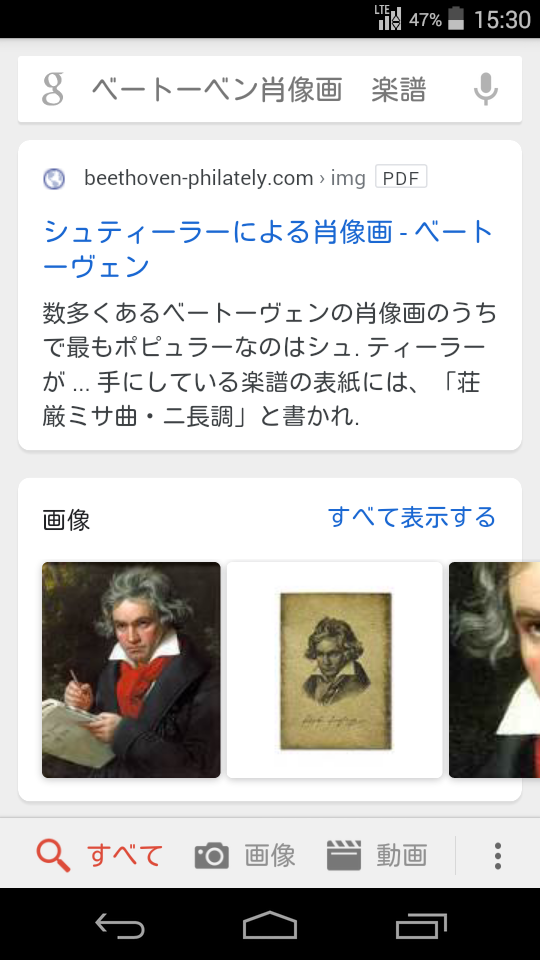Viewport: 540px width, 960px height.
Task: Tap すべて表示する to show all images
Action: 411,517
